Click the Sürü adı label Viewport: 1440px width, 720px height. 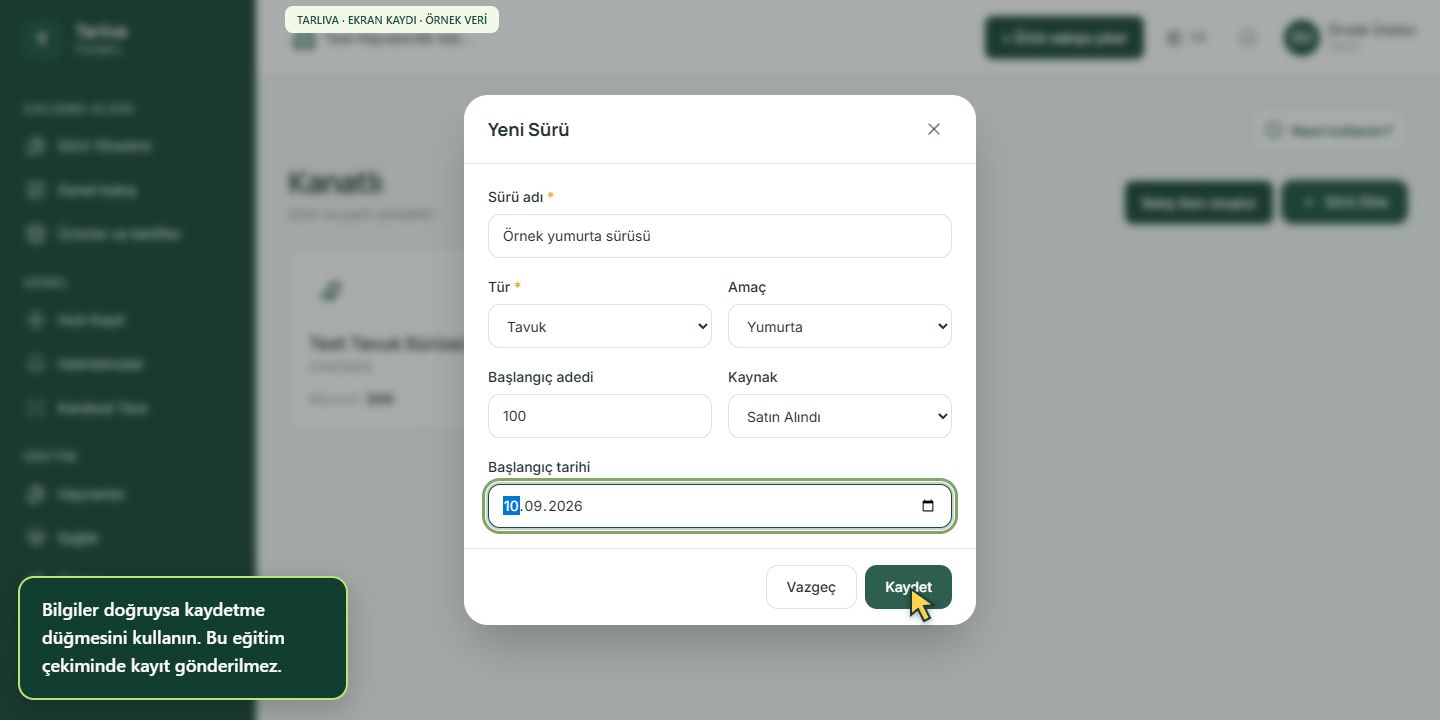(x=516, y=197)
